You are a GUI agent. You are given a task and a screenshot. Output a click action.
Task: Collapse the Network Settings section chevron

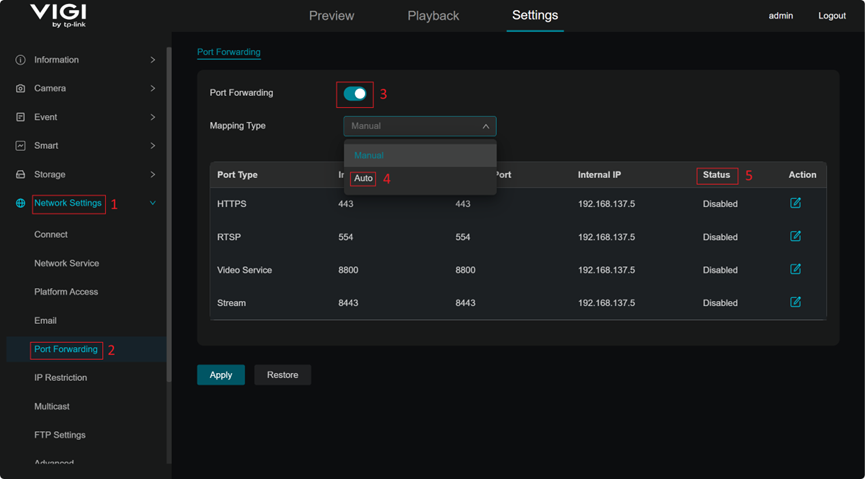coord(153,203)
